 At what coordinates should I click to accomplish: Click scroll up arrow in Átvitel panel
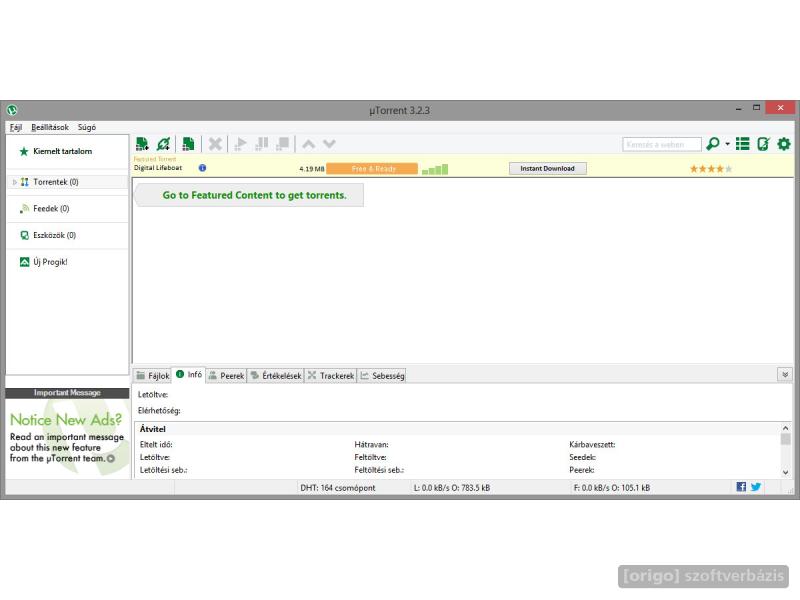coord(785,429)
